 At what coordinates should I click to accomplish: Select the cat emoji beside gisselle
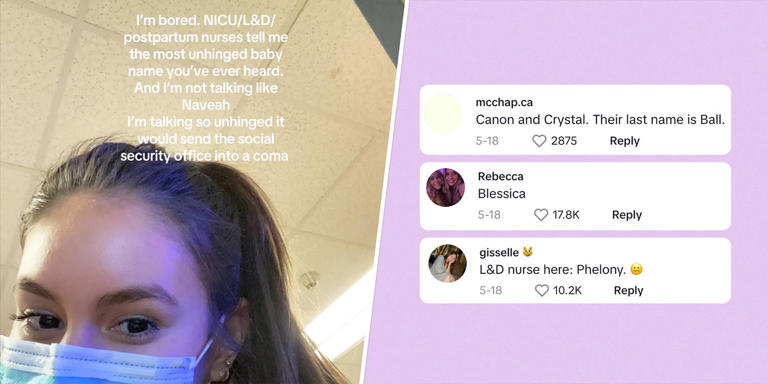coord(528,252)
